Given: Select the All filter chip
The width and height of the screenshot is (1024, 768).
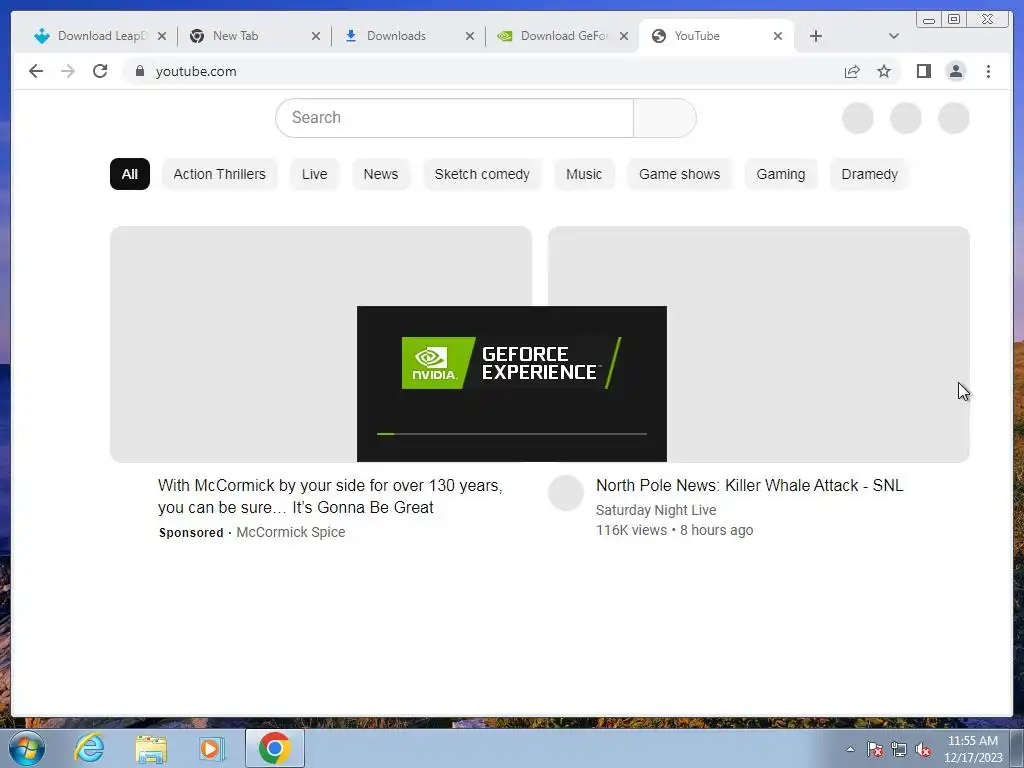Looking at the screenshot, I should (x=130, y=174).
